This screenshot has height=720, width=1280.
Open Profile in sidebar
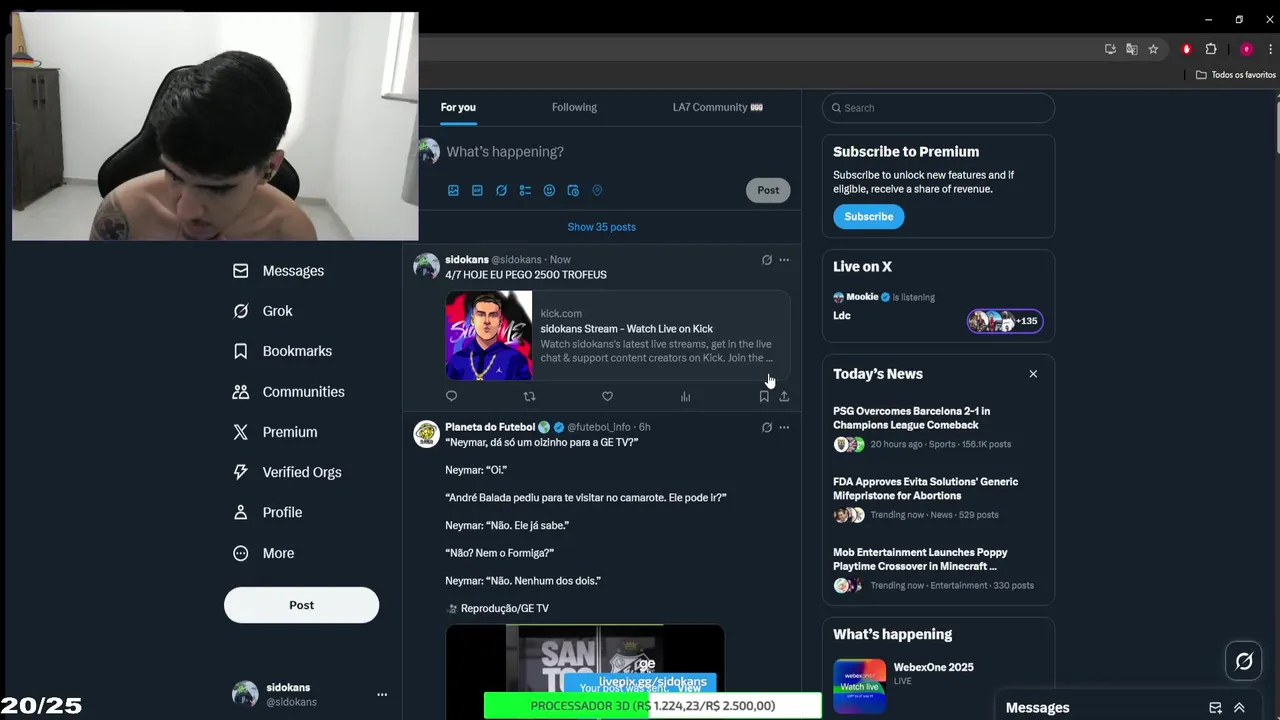(x=268, y=512)
